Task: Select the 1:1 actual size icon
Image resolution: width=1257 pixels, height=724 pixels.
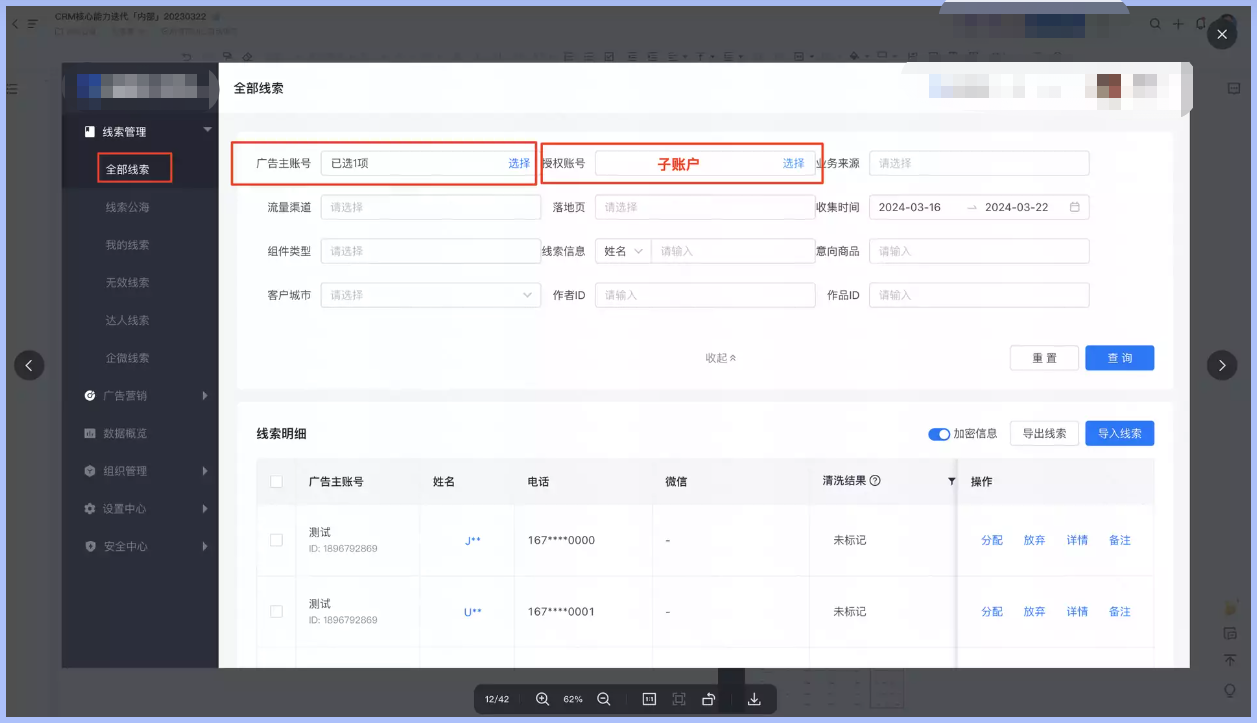Action: (x=648, y=699)
